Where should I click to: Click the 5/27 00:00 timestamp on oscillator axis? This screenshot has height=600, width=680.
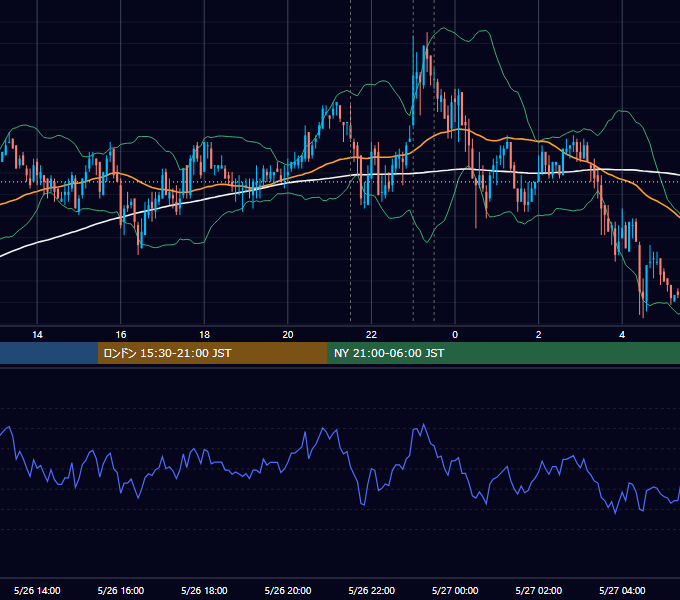pos(455,590)
